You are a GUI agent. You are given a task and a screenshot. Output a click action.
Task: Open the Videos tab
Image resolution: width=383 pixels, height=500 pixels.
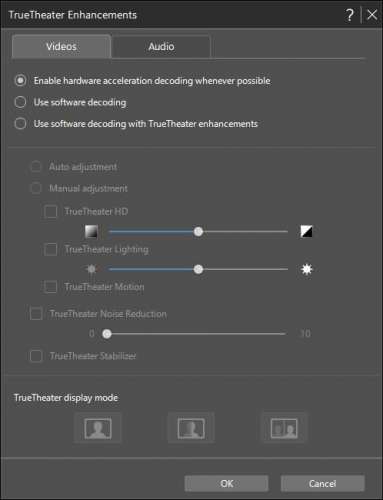click(61, 47)
